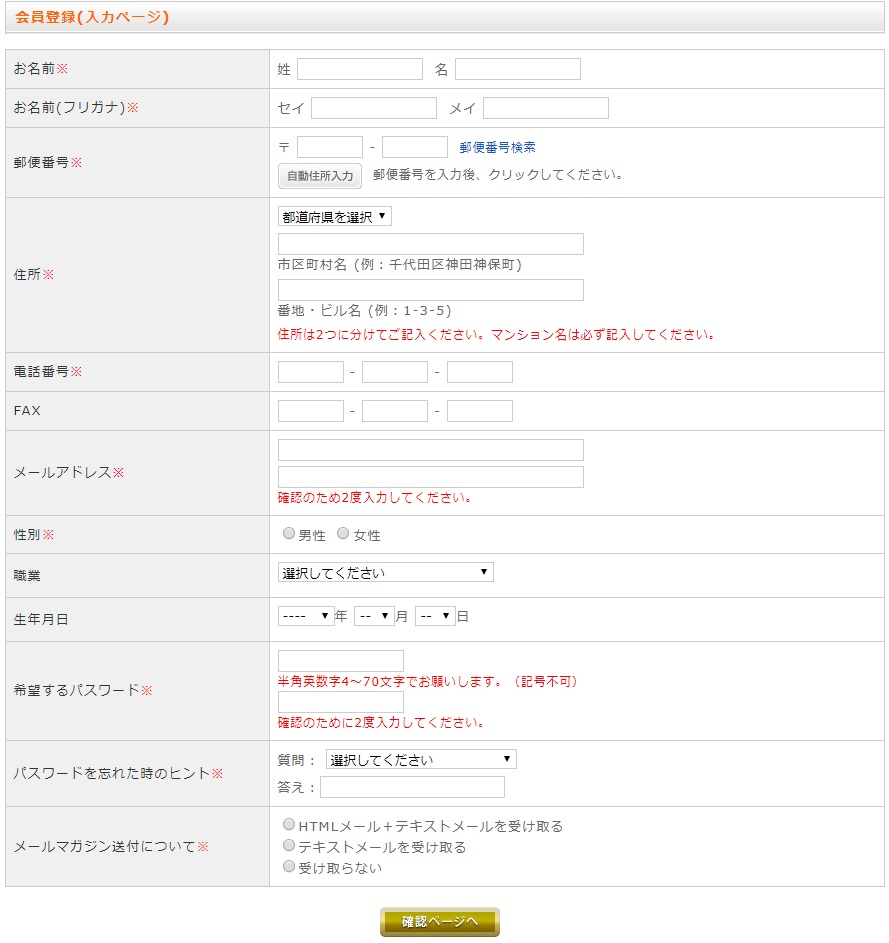The height and width of the screenshot is (943, 889).
Task: Choose HTMLメール+テキストメールを受け取る option
Action: pos(289,825)
